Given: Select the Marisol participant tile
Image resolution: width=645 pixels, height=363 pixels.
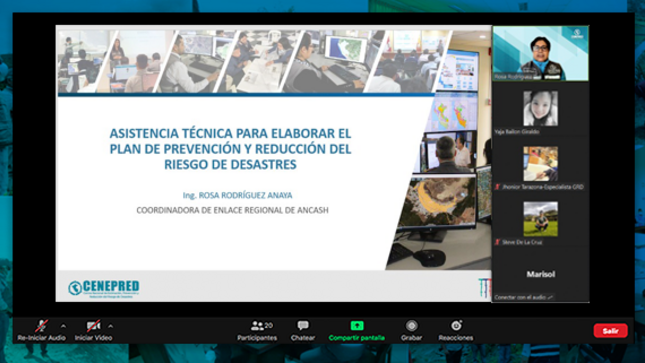Looking at the screenshot, I should pos(541,274).
